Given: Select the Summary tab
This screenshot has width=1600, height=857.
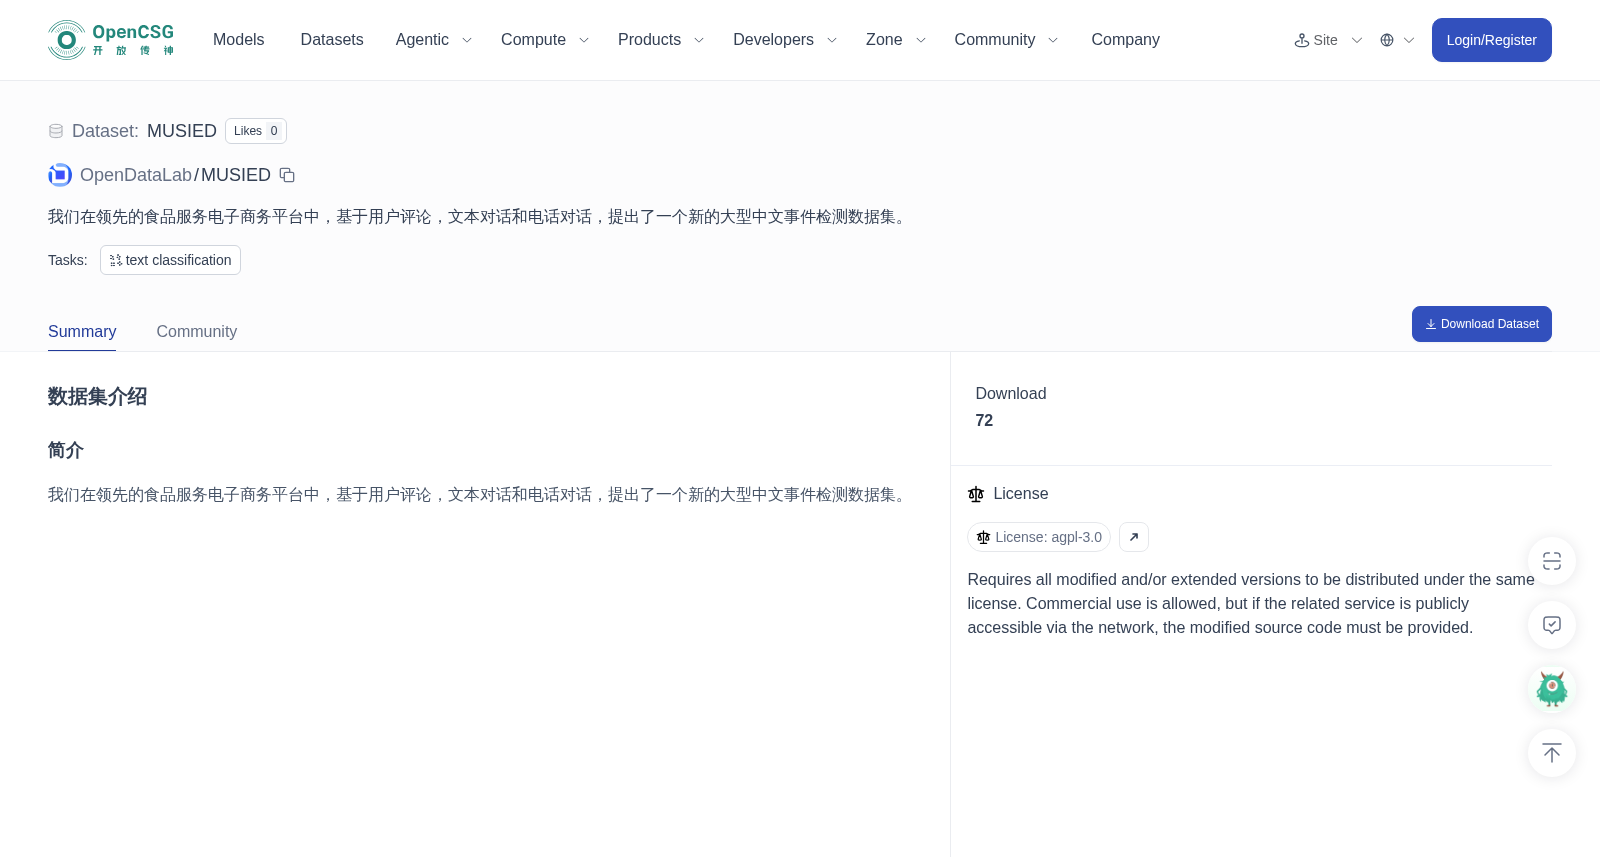Looking at the screenshot, I should coord(82,332).
